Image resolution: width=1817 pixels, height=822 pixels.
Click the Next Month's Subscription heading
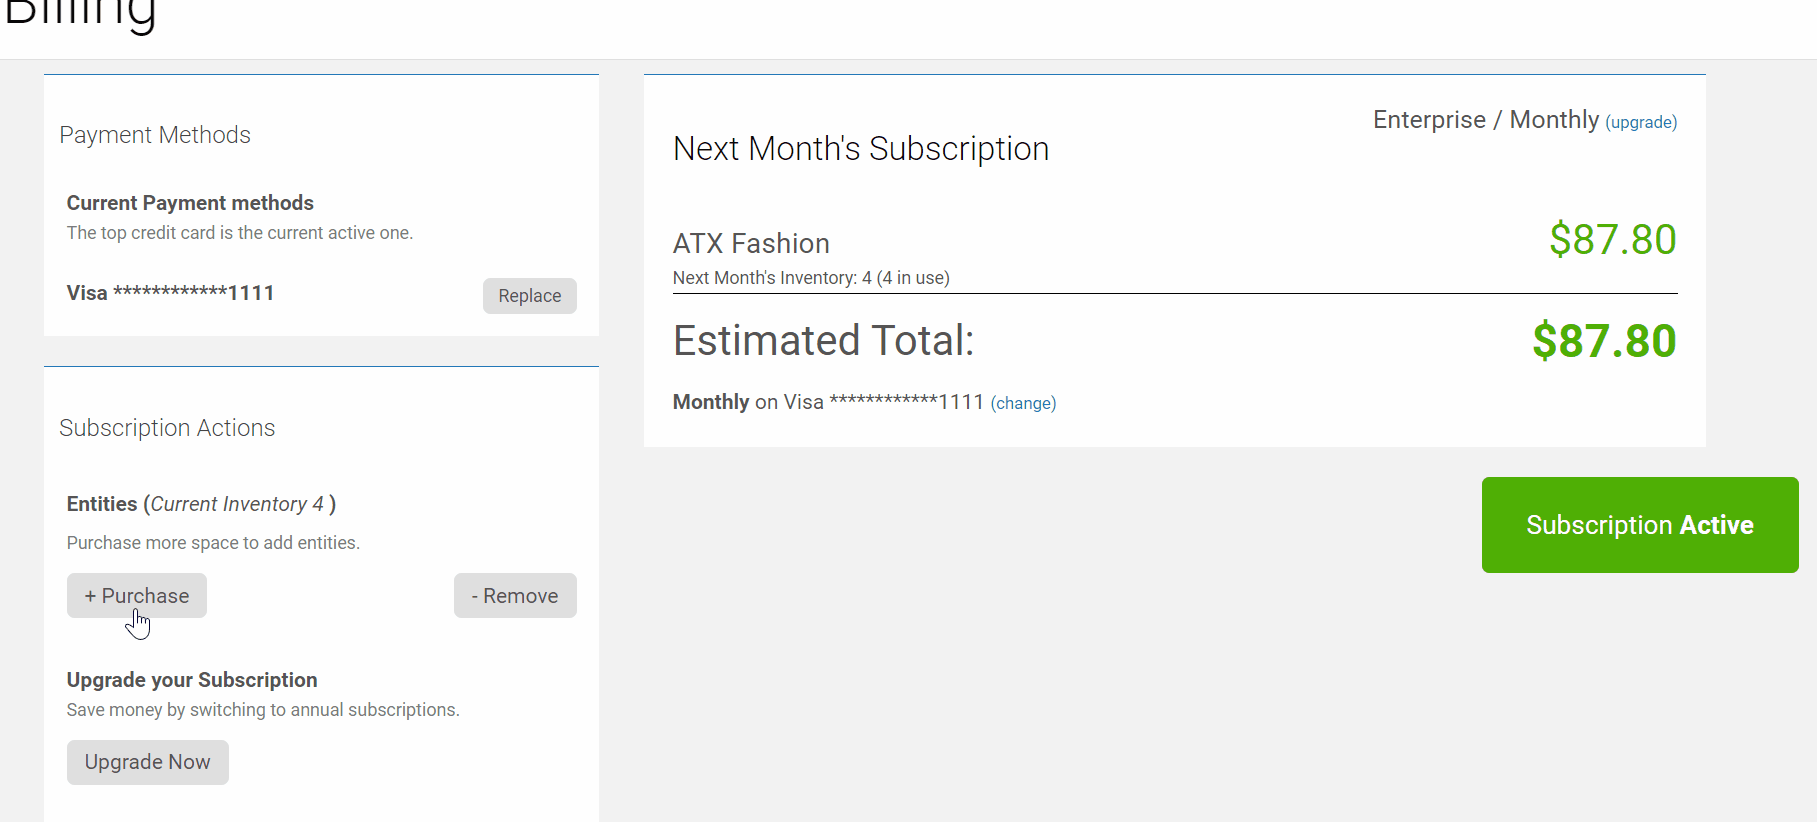(861, 149)
